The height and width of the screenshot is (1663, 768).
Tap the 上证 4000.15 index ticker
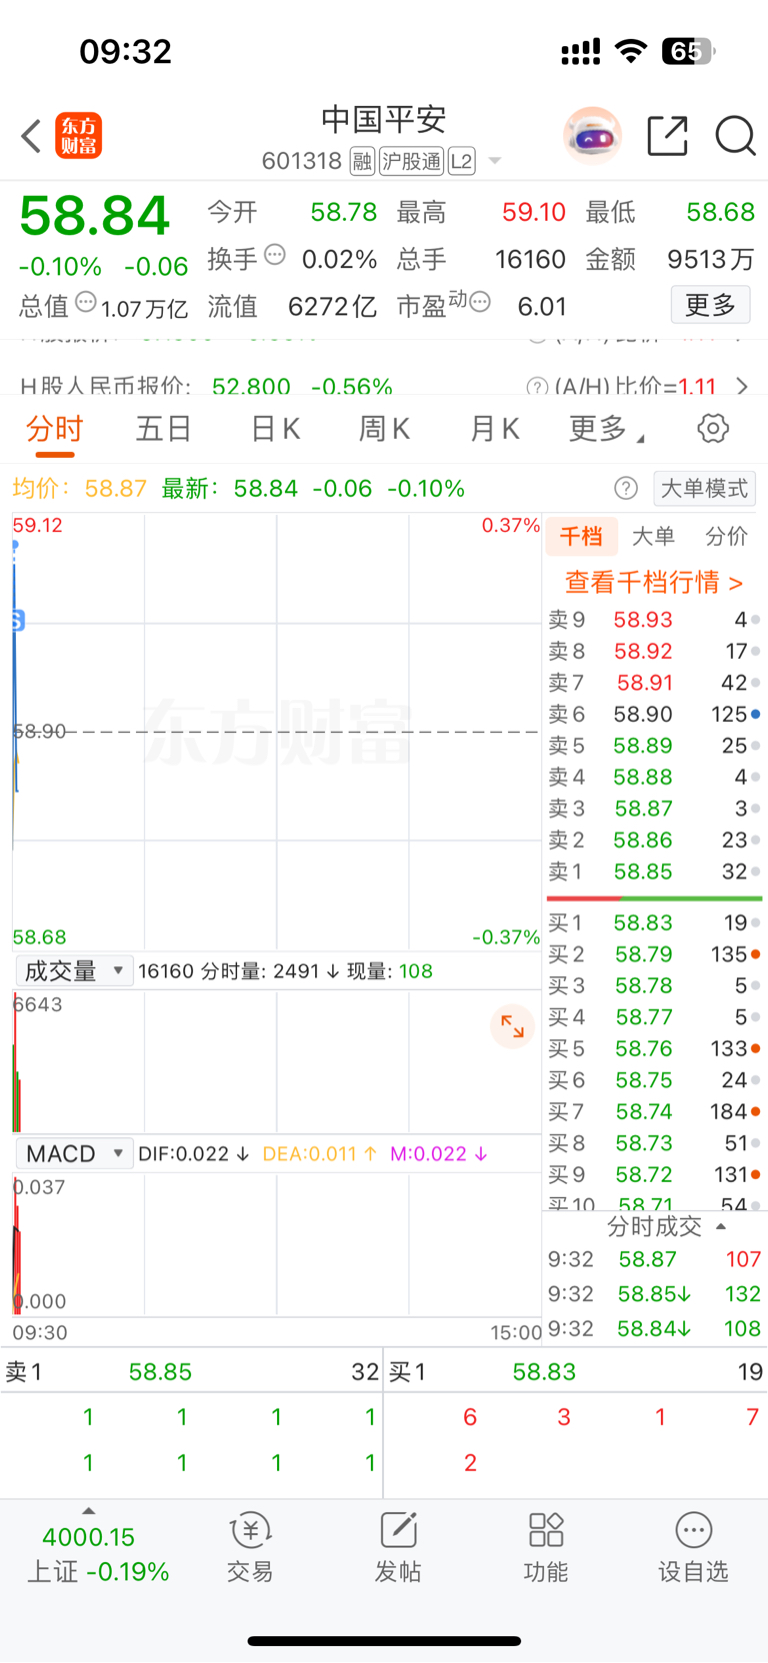98,1554
